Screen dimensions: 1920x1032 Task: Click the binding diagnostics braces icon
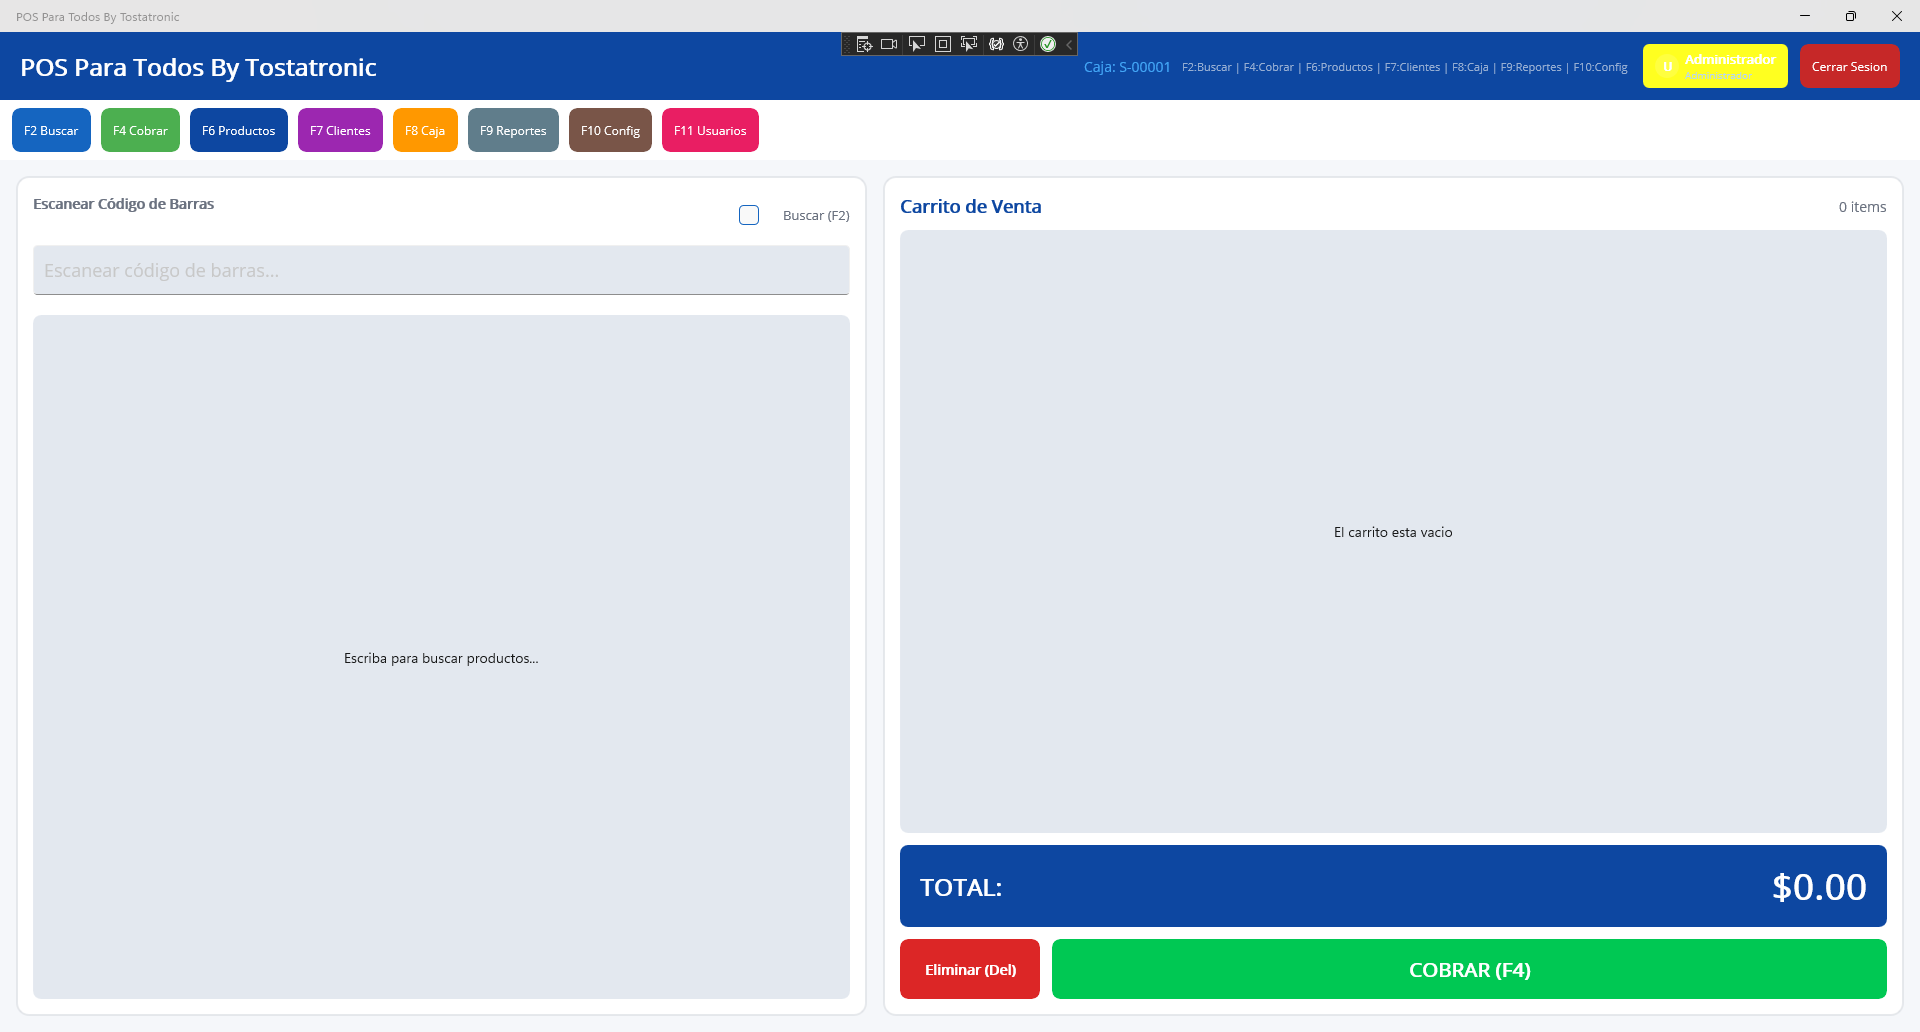click(996, 44)
